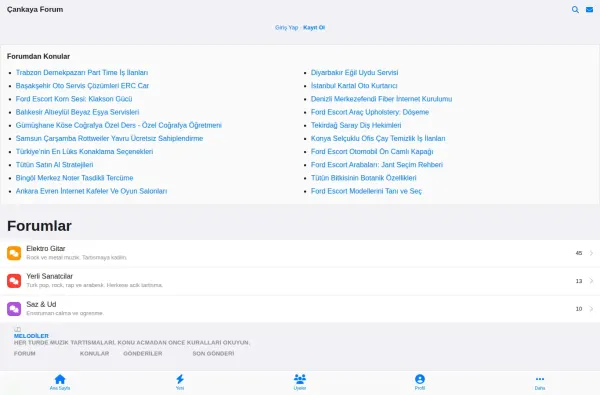Click the Giriş Yap login link

(286, 28)
